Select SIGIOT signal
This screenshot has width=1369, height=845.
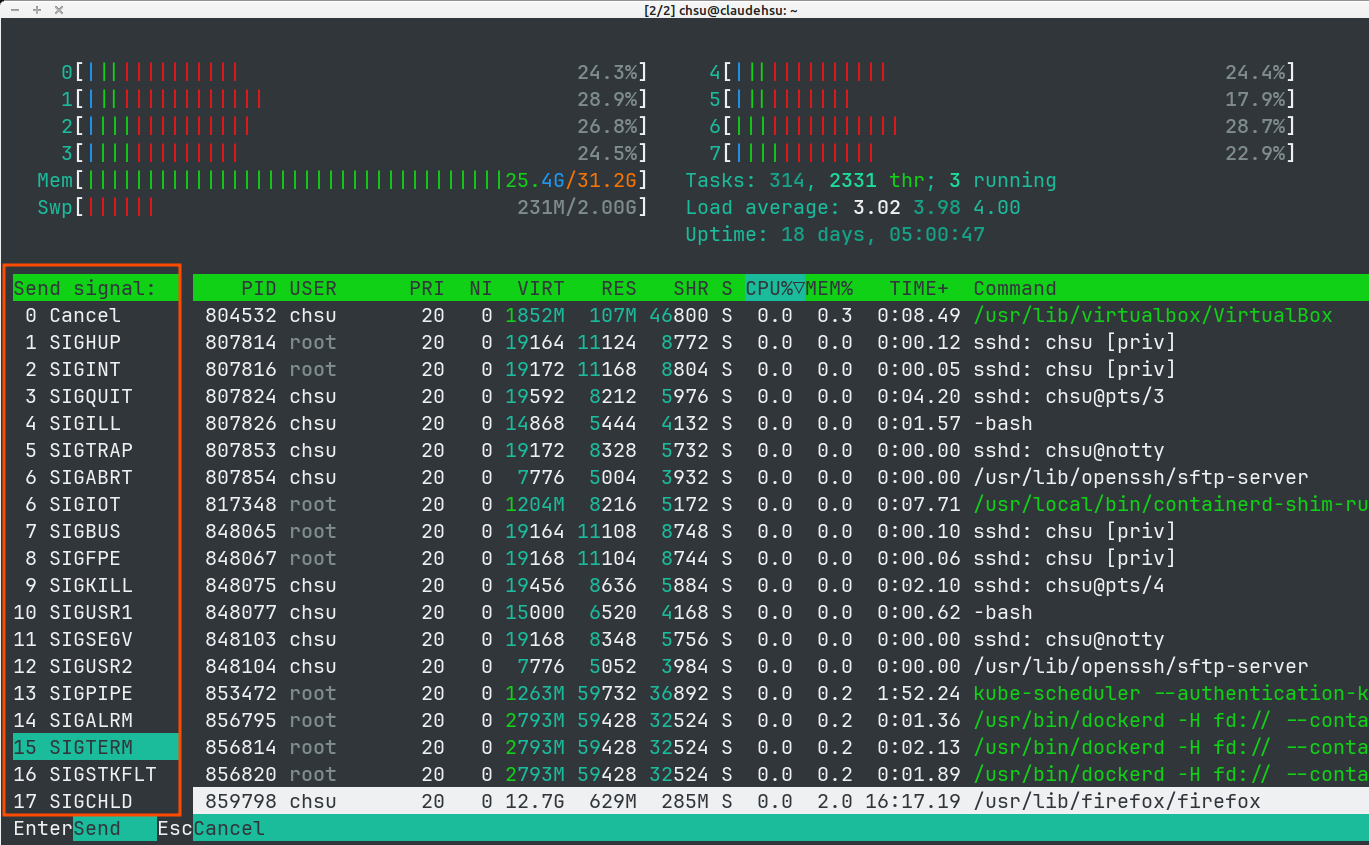(95, 504)
